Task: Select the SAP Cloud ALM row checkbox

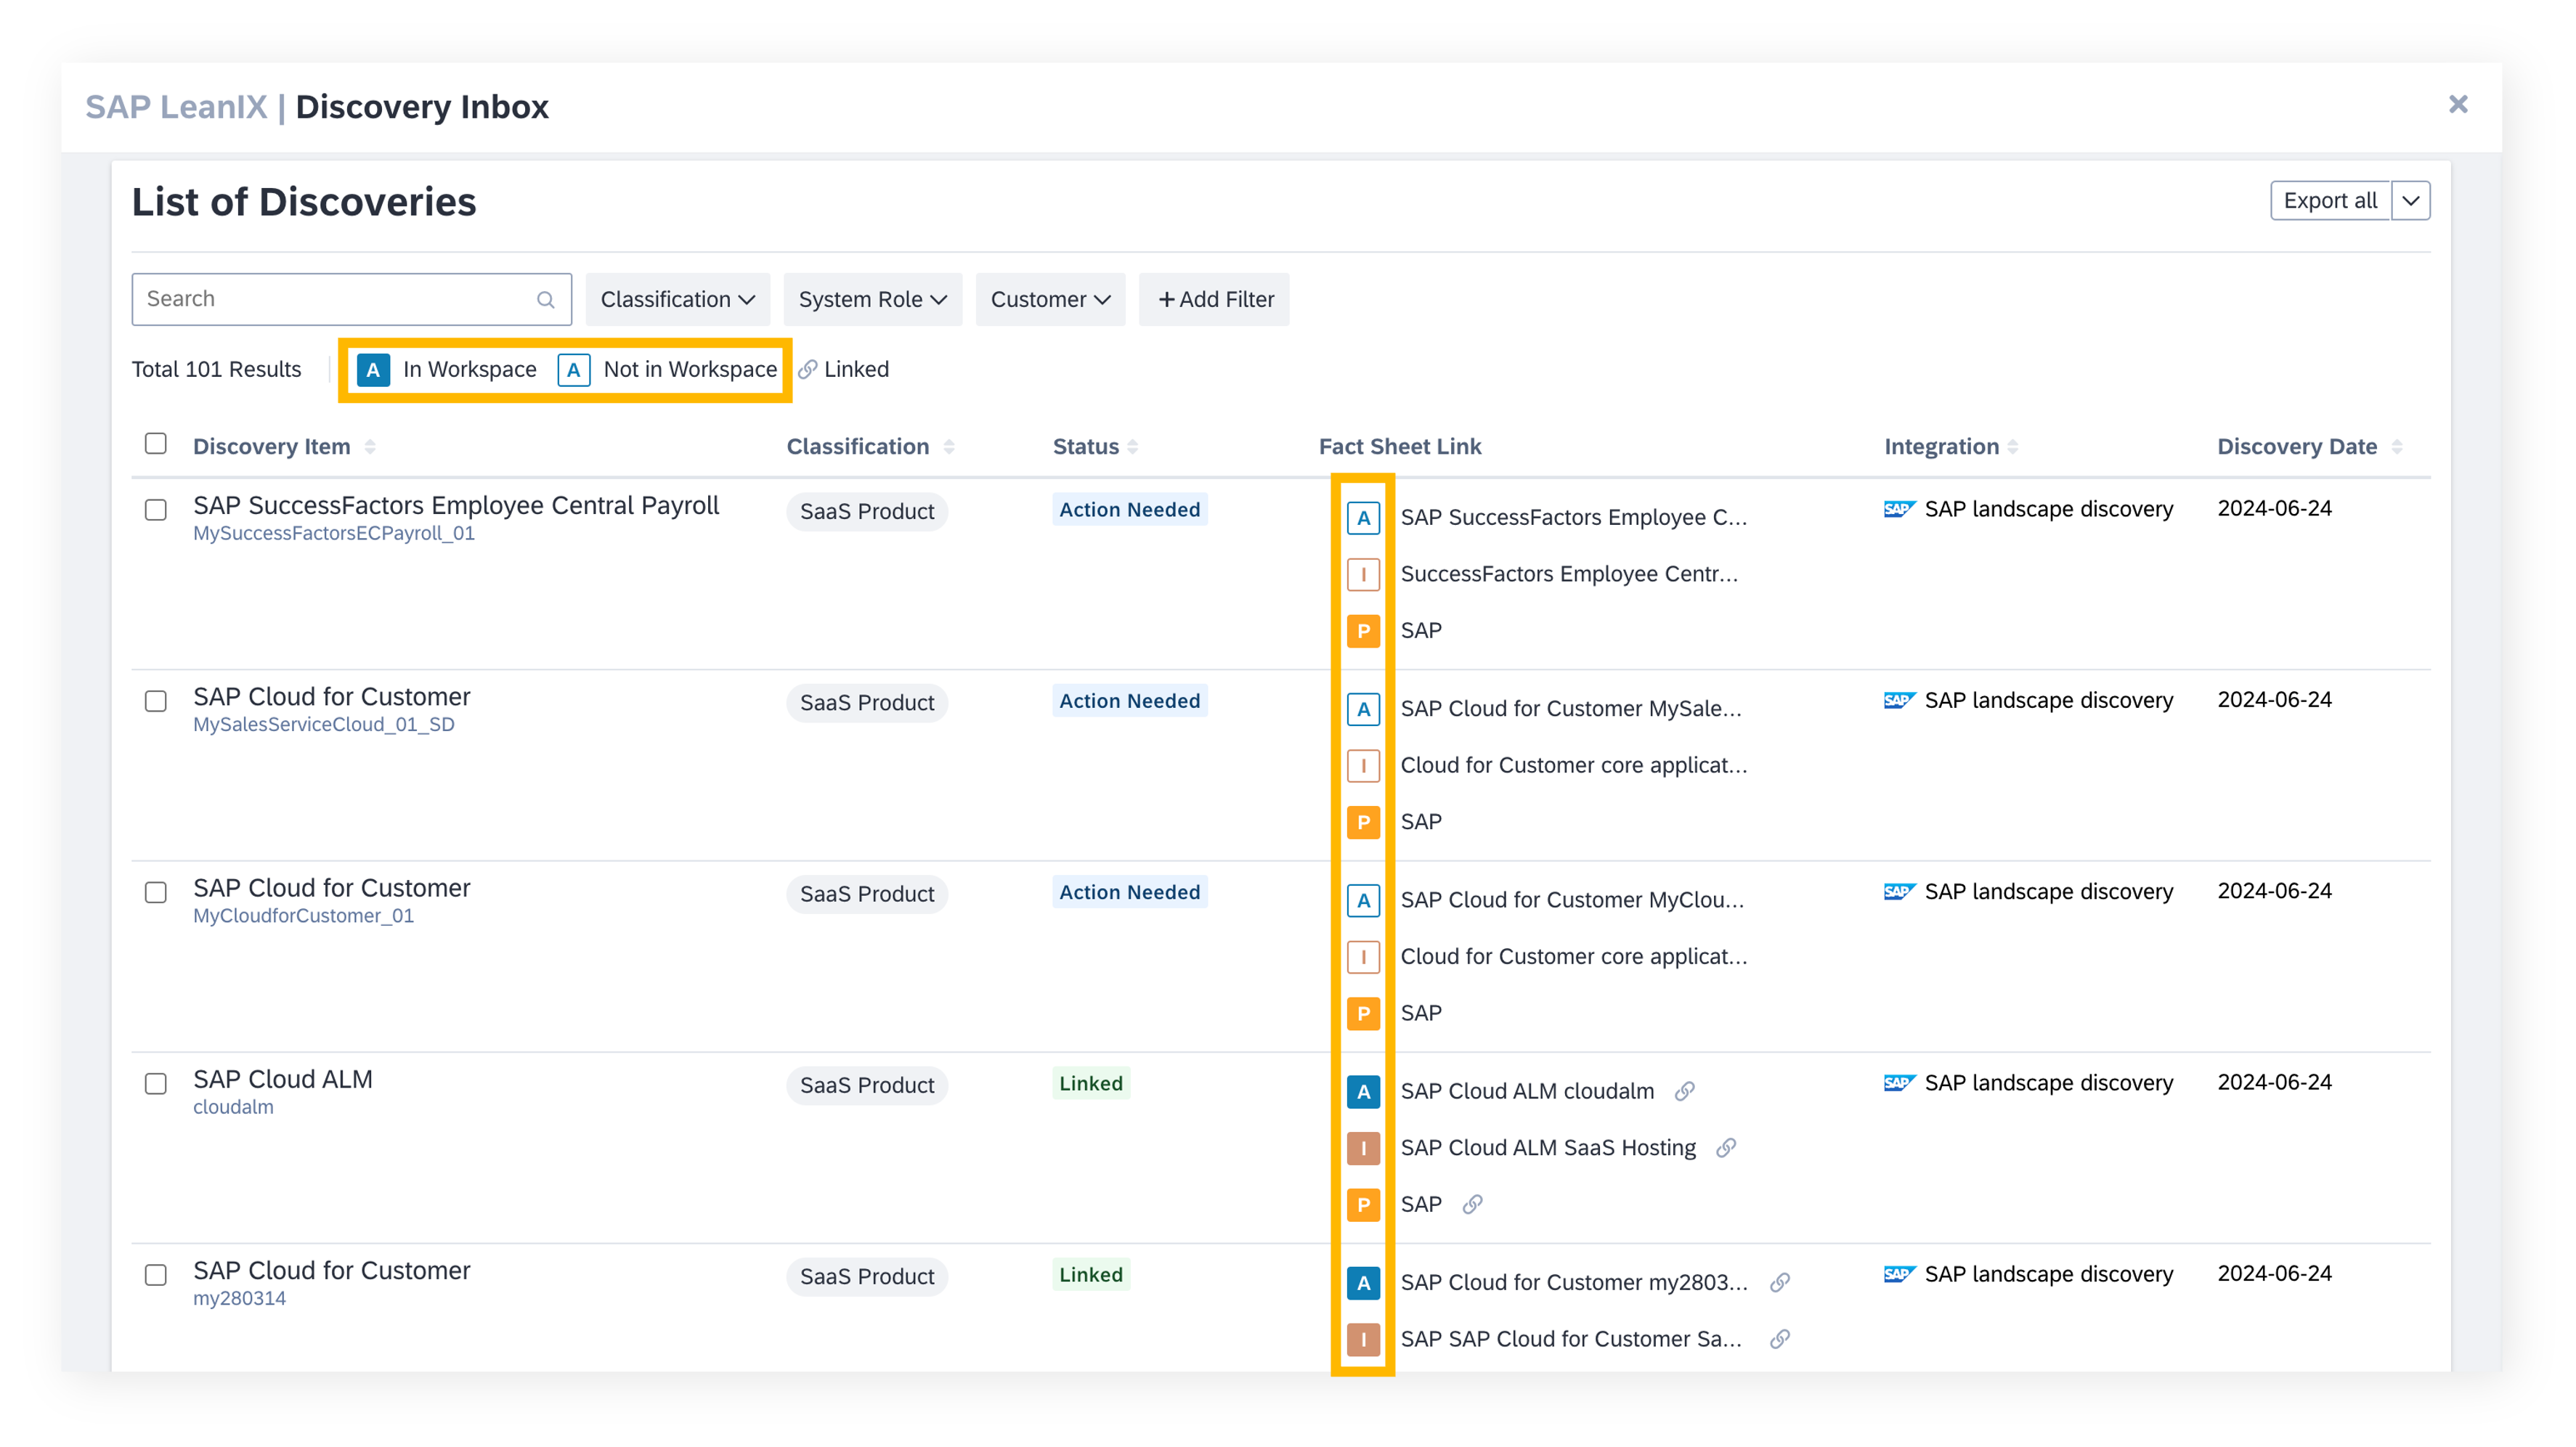Action: [x=156, y=1084]
